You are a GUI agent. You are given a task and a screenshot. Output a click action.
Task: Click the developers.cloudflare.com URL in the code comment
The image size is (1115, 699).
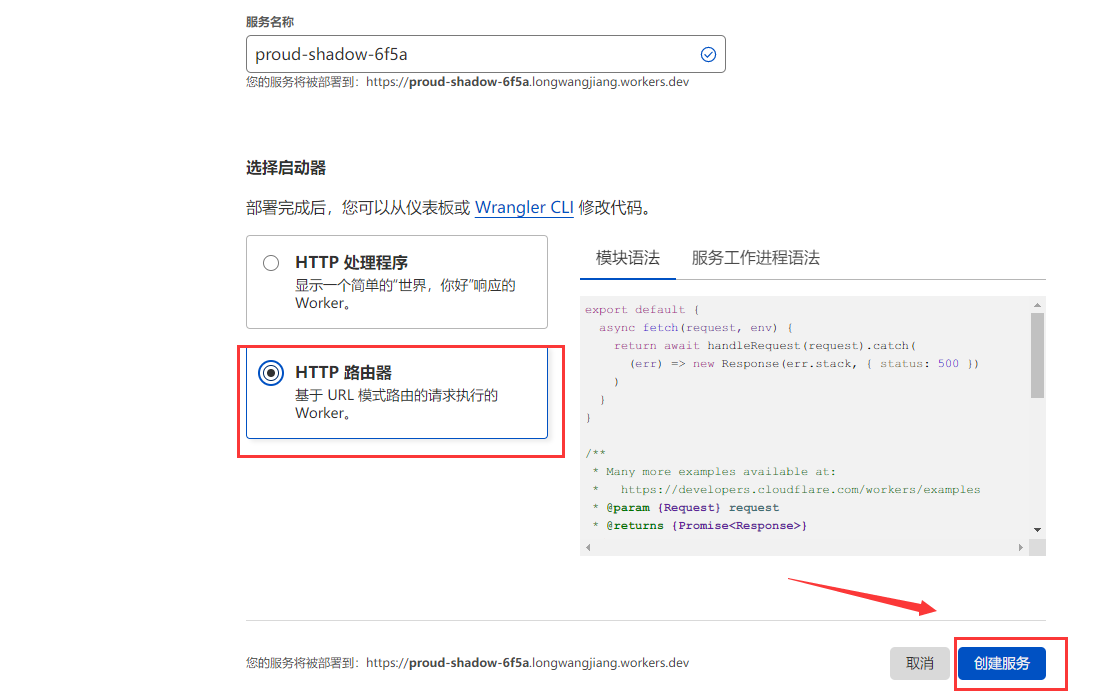[x=800, y=490]
